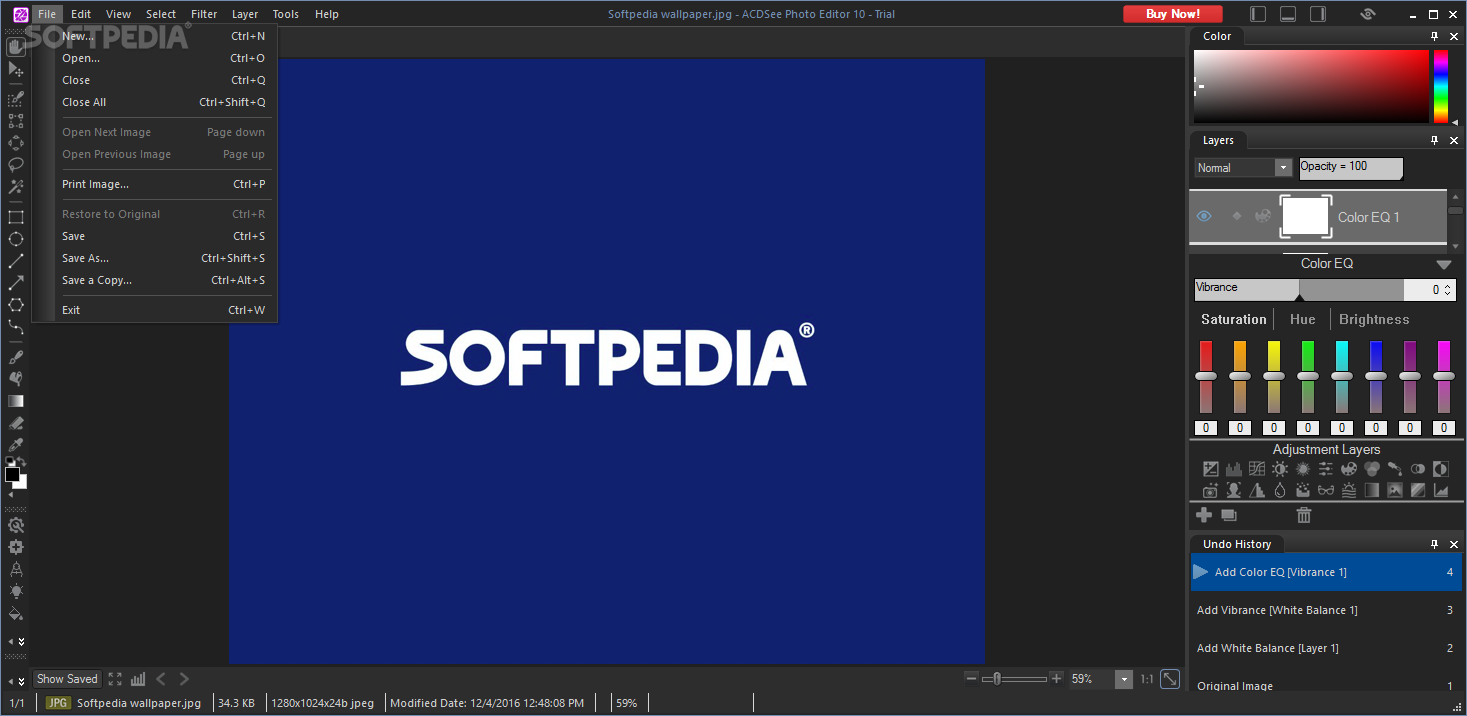Toggle fit-to-window zoom button

(1169, 679)
